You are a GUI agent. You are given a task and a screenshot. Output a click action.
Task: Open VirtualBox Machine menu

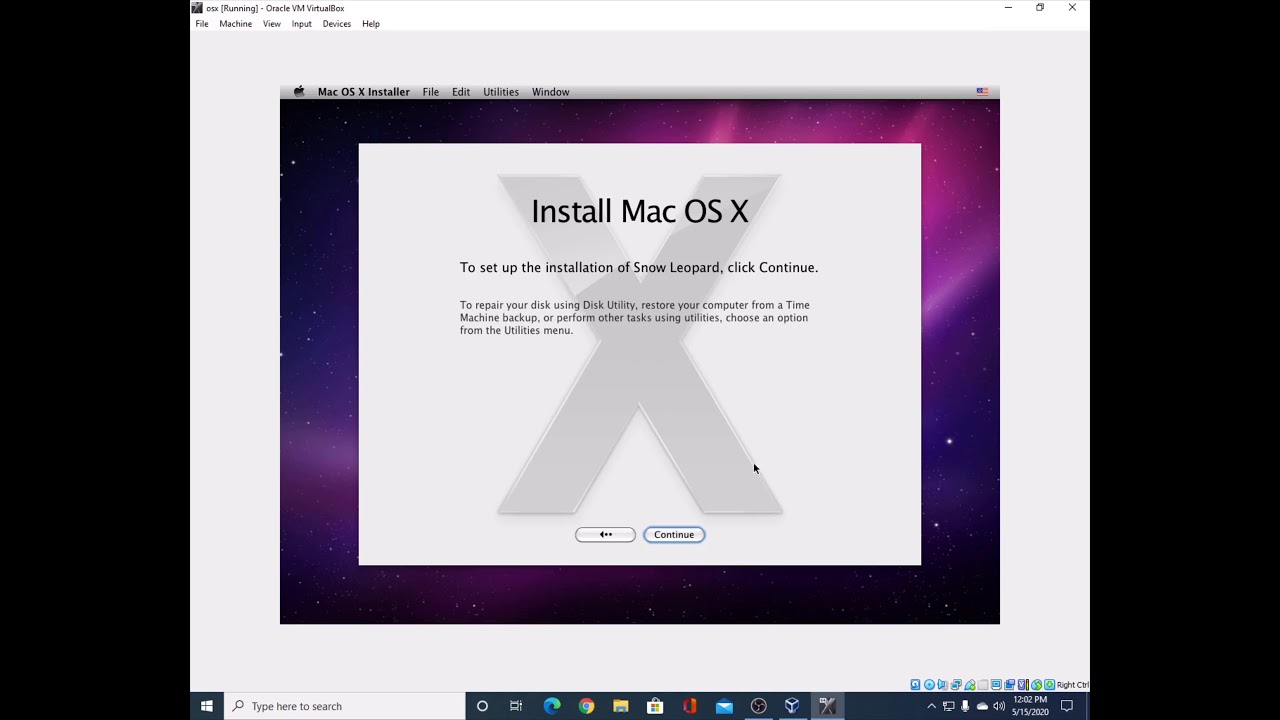(x=235, y=24)
